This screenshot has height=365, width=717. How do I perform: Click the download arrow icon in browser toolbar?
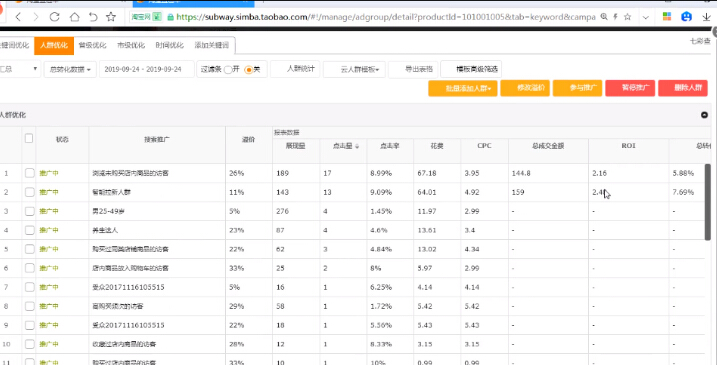pyautogui.click(x=706, y=17)
